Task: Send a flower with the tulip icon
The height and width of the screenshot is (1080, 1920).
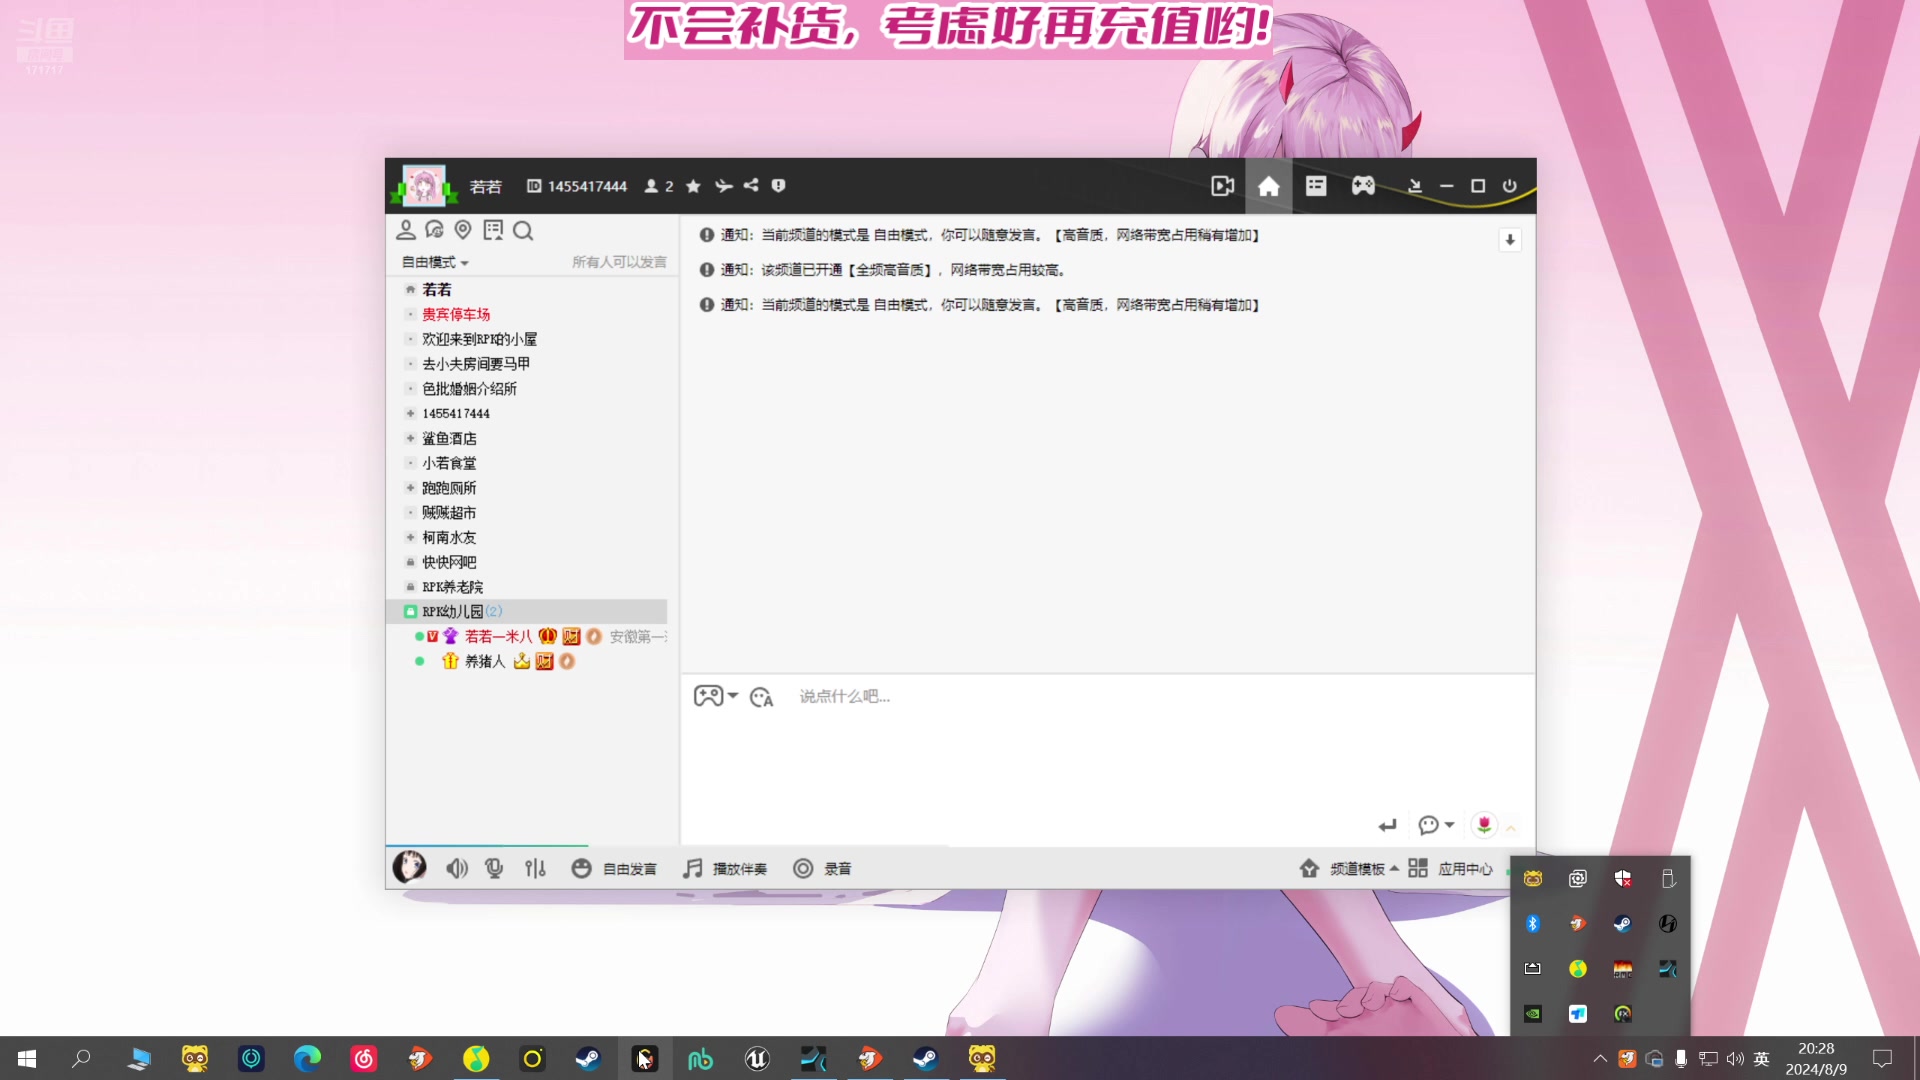Action: (x=1484, y=825)
